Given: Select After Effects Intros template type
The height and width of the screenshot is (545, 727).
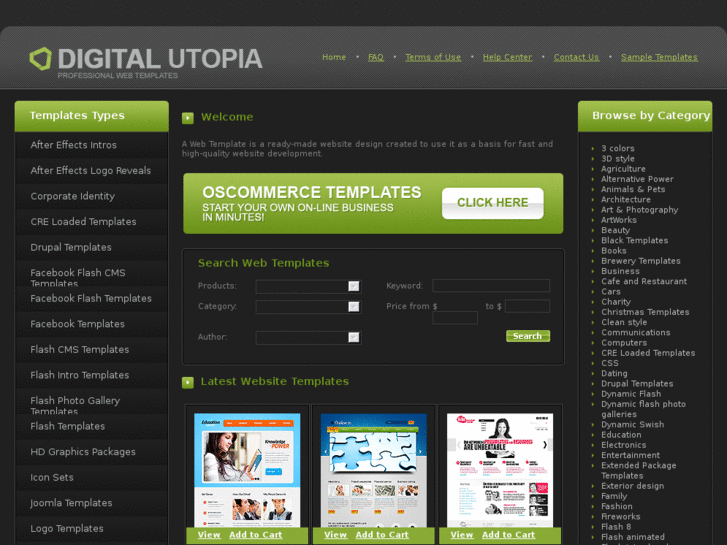Looking at the screenshot, I should point(73,145).
